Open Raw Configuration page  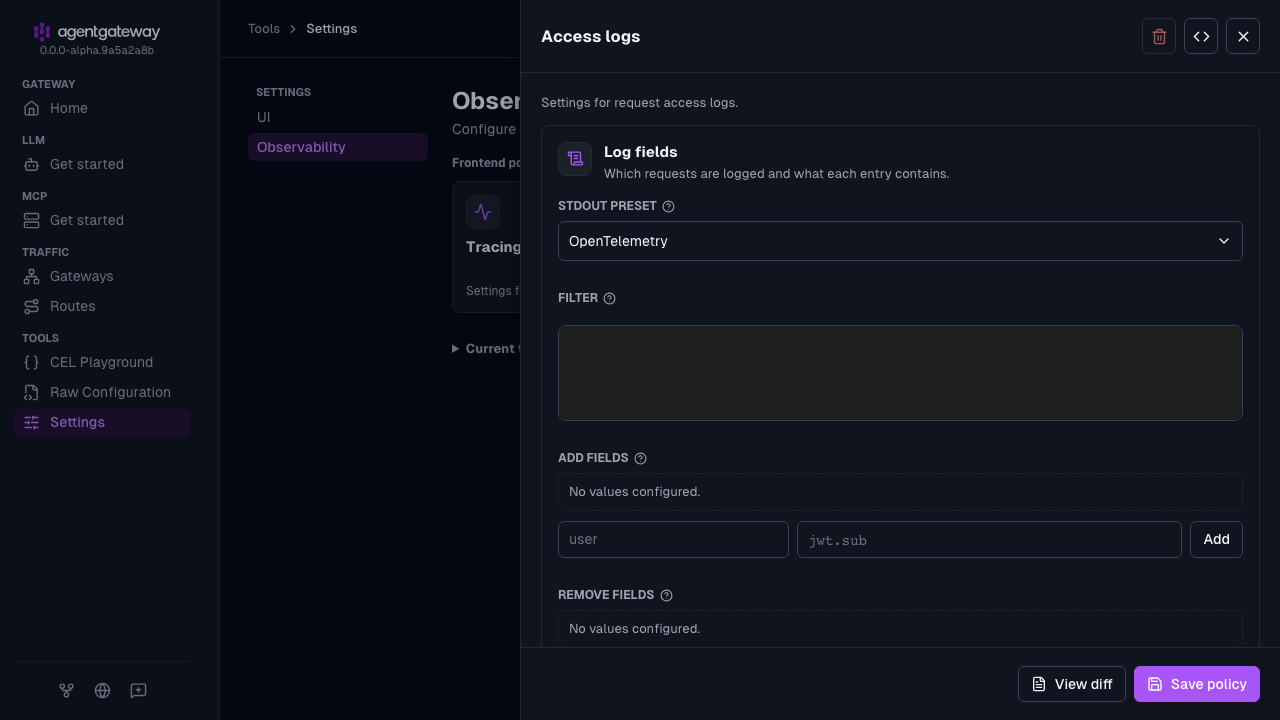[x=101, y=392]
